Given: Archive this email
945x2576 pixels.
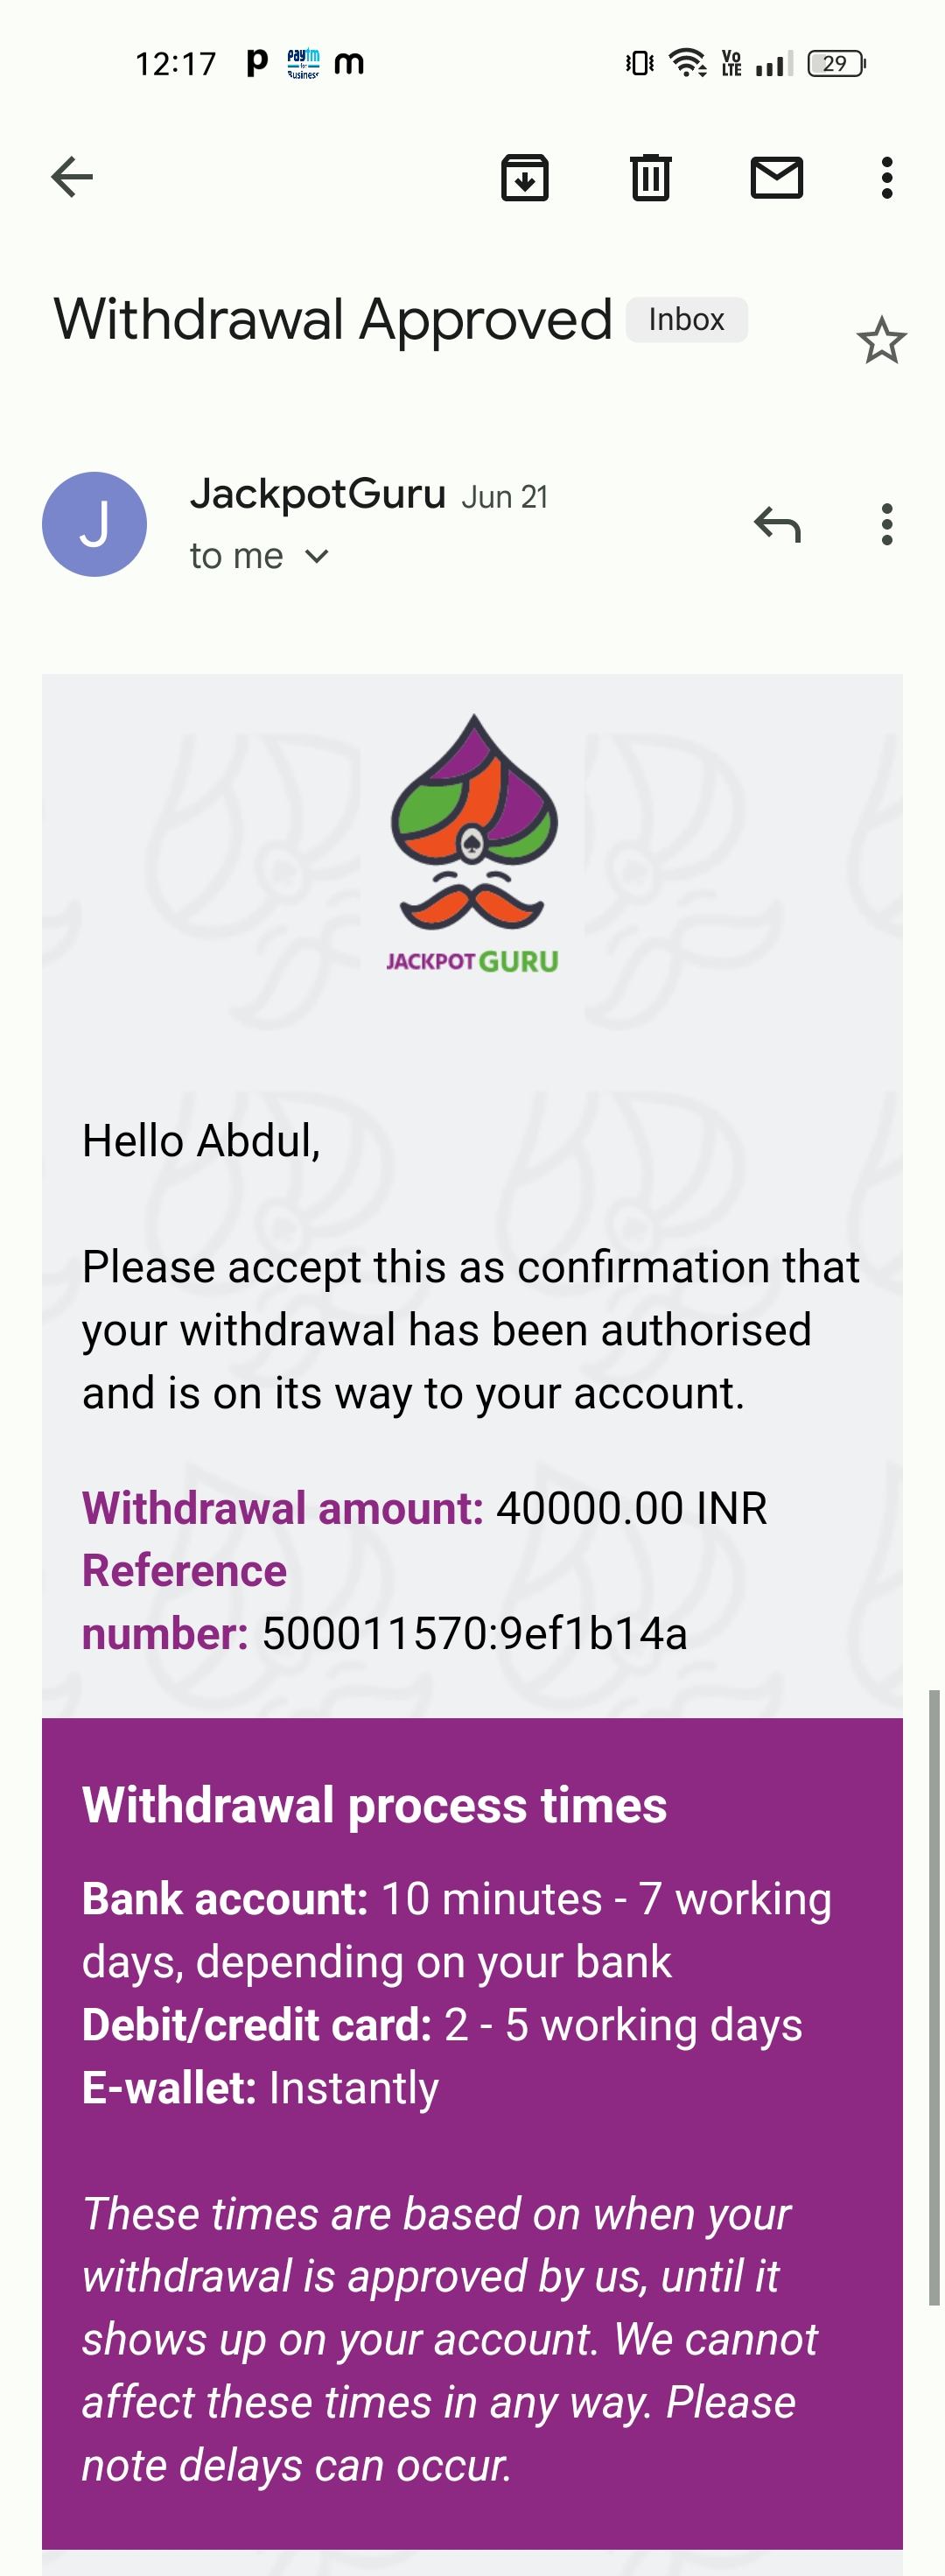Looking at the screenshot, I should [525, 178].
